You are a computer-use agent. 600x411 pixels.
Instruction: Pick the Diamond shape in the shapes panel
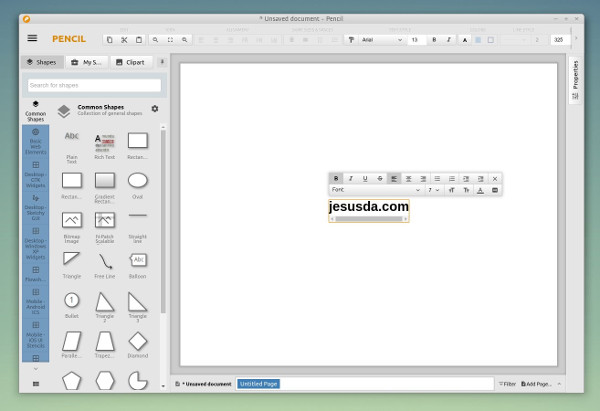pos(138,341)
